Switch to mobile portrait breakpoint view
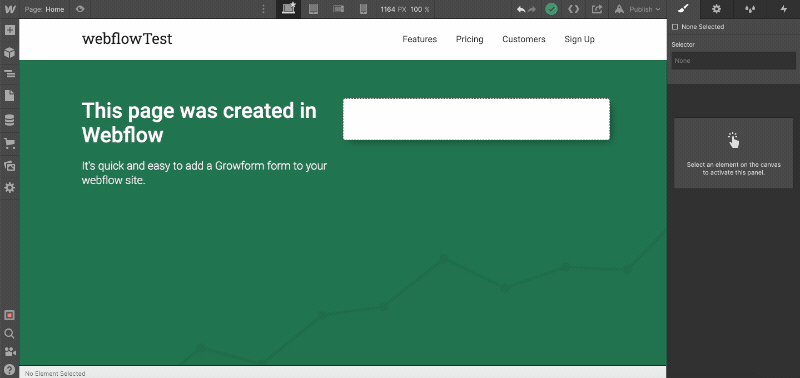The height and width of the screenshot is (378, 800). [363, 9]
